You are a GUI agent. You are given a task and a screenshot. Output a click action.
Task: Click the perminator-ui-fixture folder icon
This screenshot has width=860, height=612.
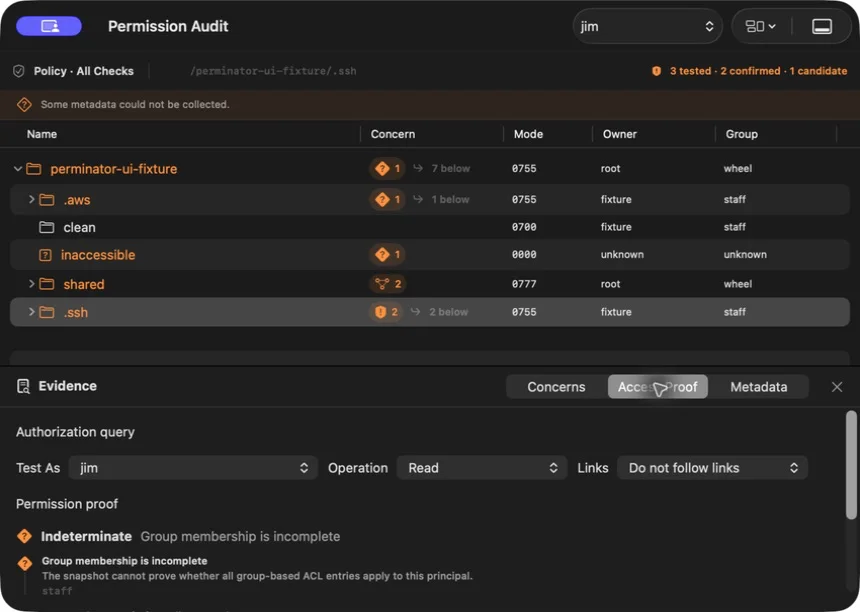(x=34, y=169)
